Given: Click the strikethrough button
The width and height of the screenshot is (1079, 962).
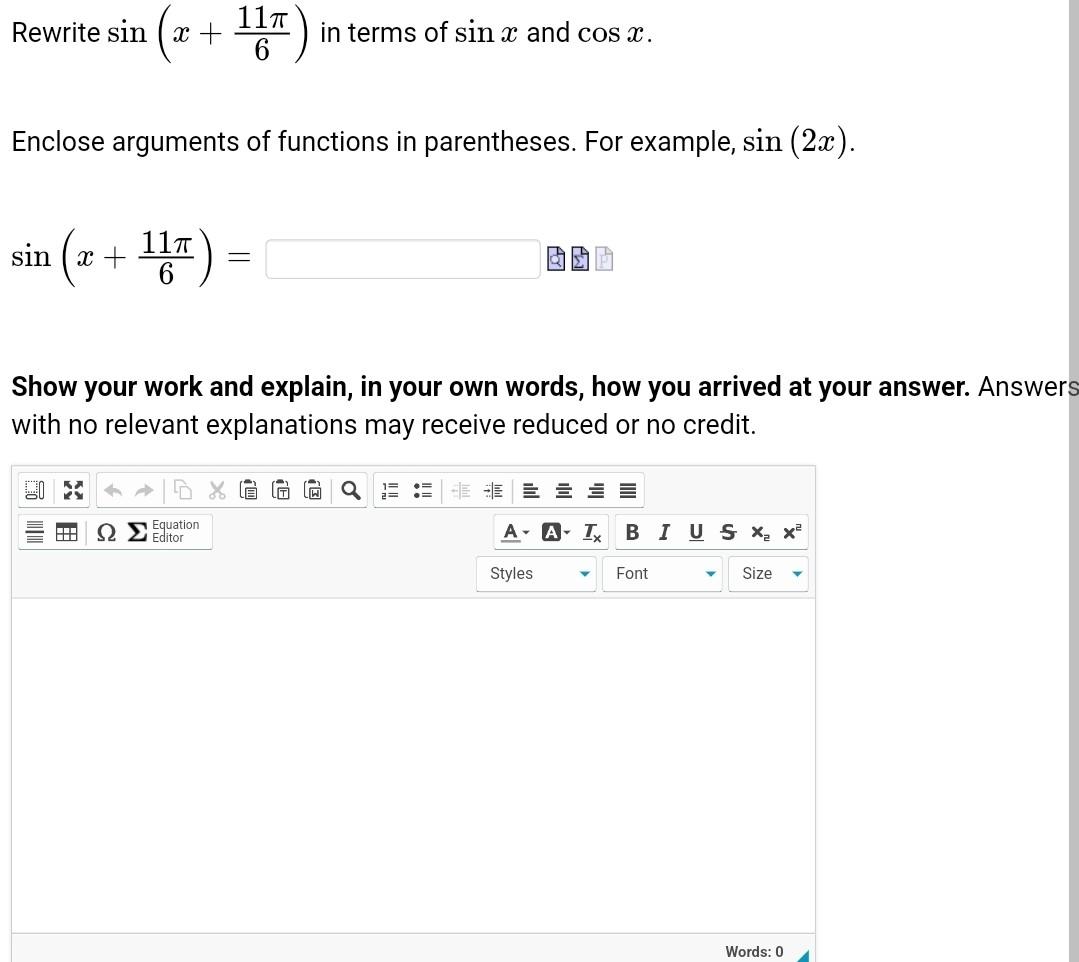Looking at the screenshot, I should click(728, 532).
